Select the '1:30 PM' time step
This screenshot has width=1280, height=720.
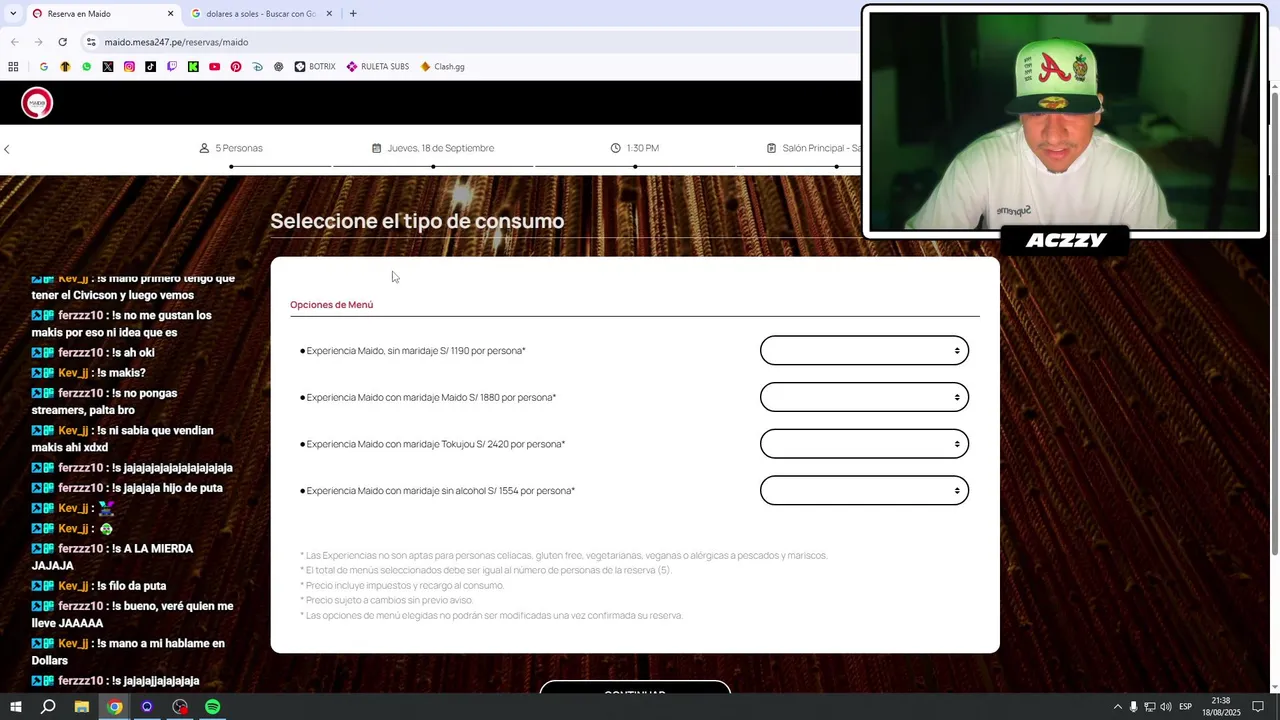pyautogui.click(x=635, y=148)
